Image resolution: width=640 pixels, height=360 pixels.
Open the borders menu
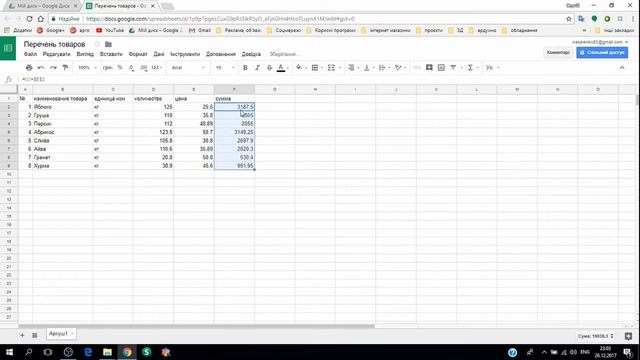315,68
